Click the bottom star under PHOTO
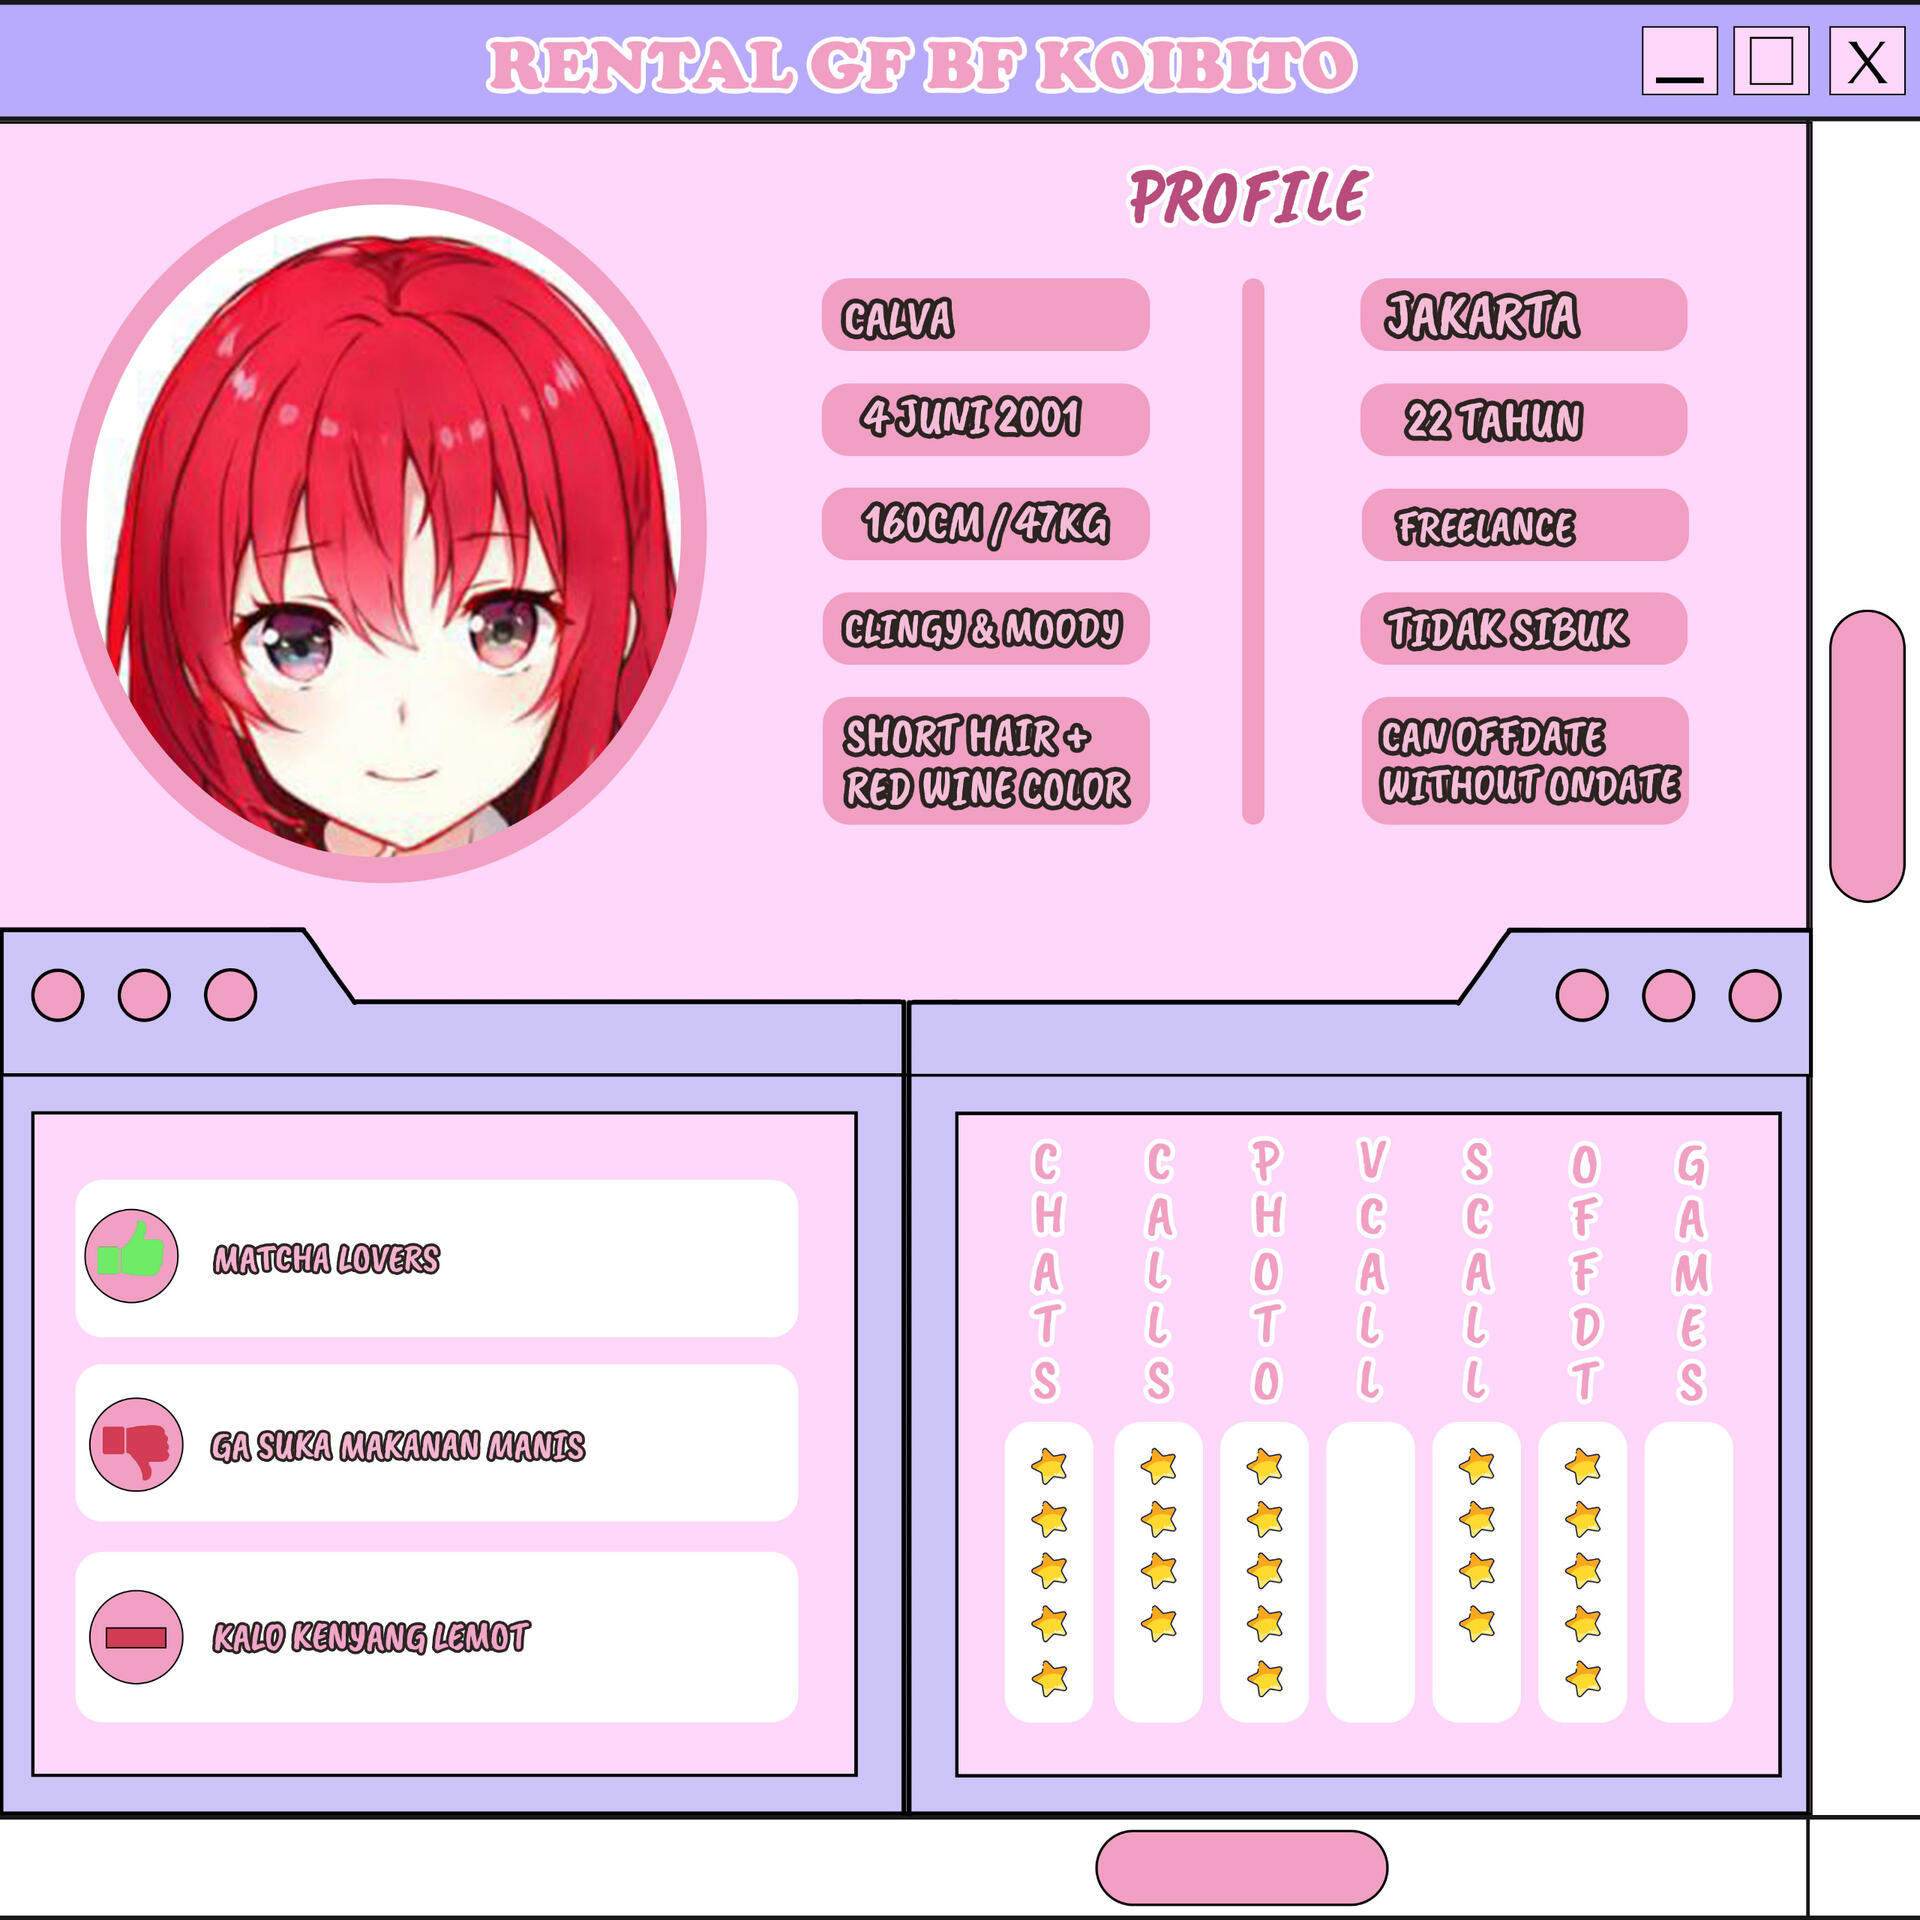 coord(1265,1678)
